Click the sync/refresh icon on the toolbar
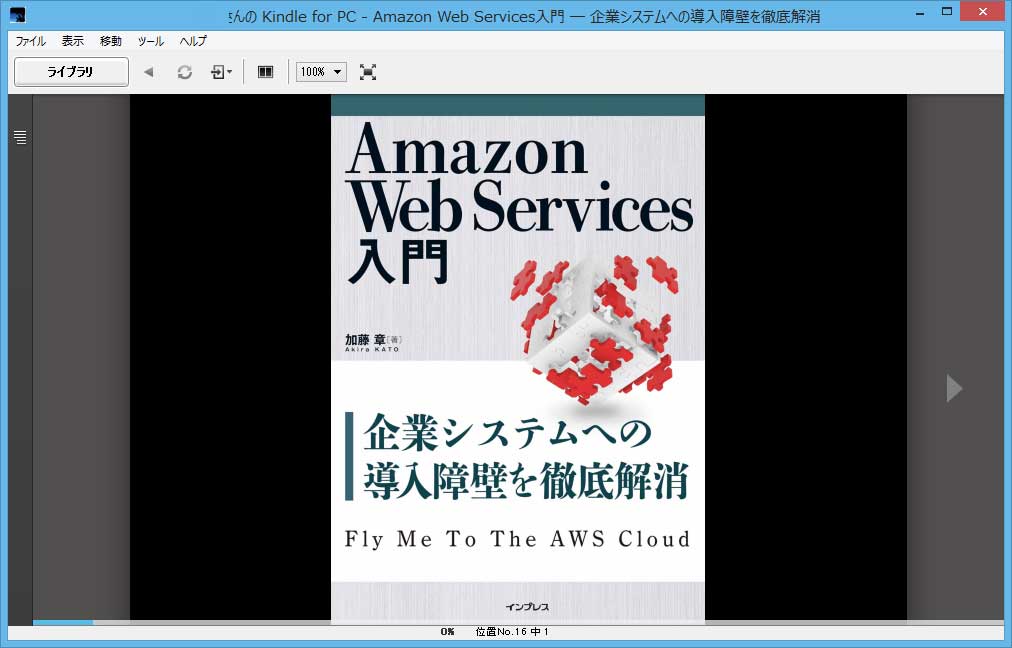 pos(184,71)
